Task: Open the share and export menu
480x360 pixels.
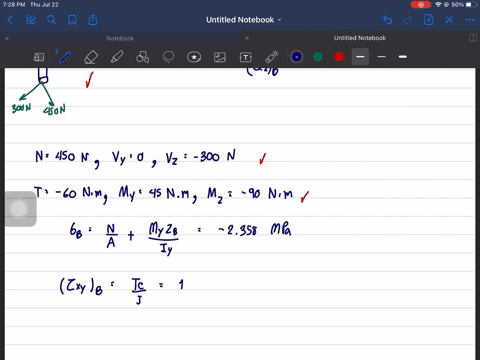Action: click(93, 20)
